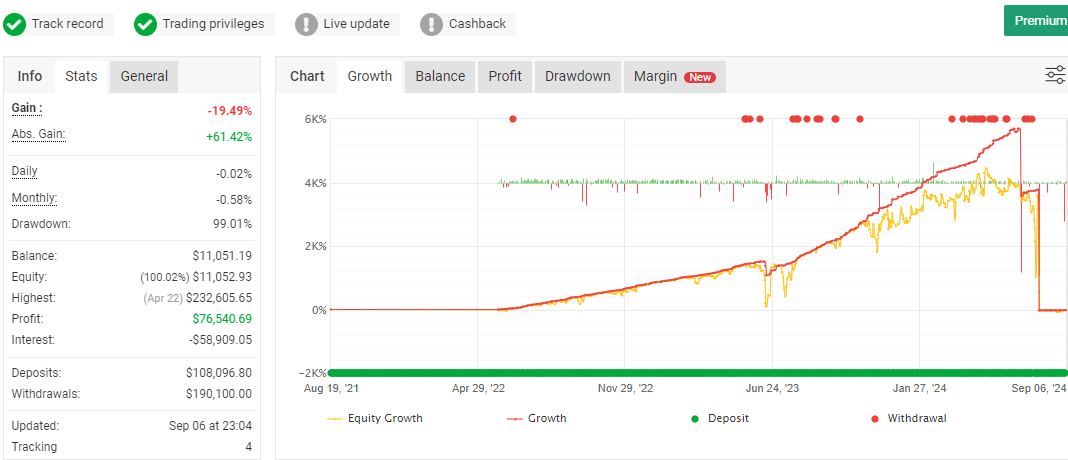Click the Drawdown value 99.01%

pyautogui.click(x=234, y=224)
